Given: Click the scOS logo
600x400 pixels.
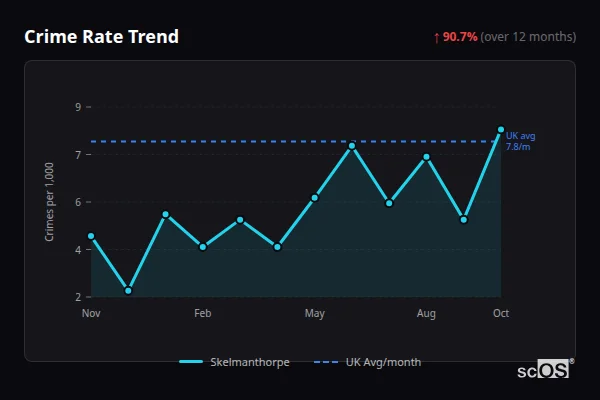Looking at the screenshot, I should tap(545, 369).
